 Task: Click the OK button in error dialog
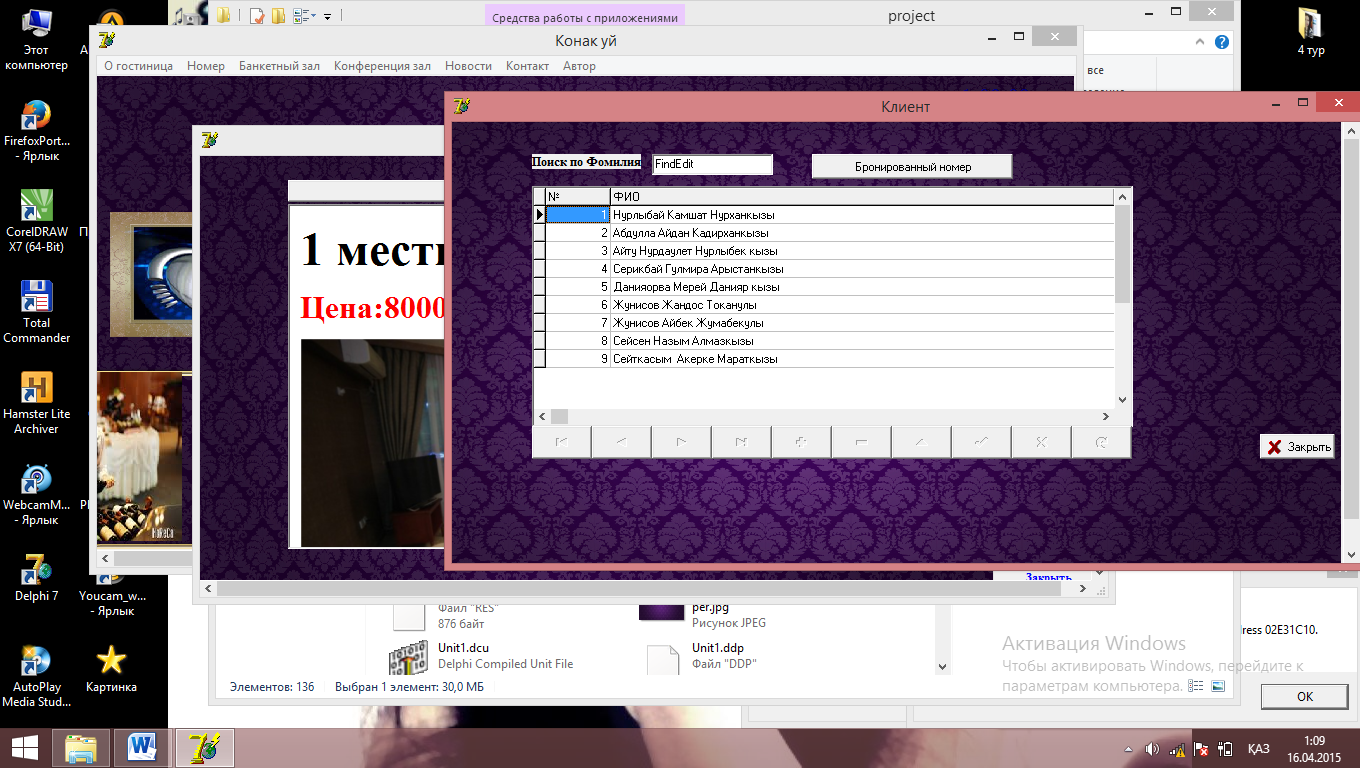click(x=1305, y=696)
